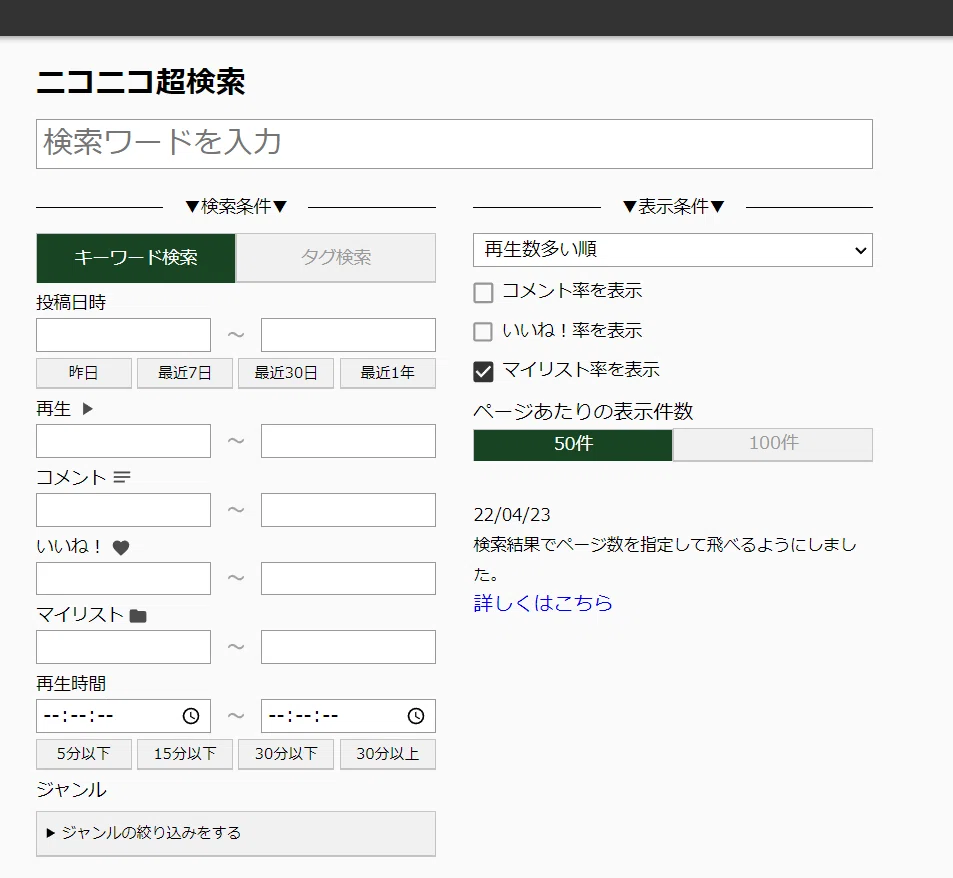Select 100件 per page option
Screen dimensions: 953x878
coord(772,444)
